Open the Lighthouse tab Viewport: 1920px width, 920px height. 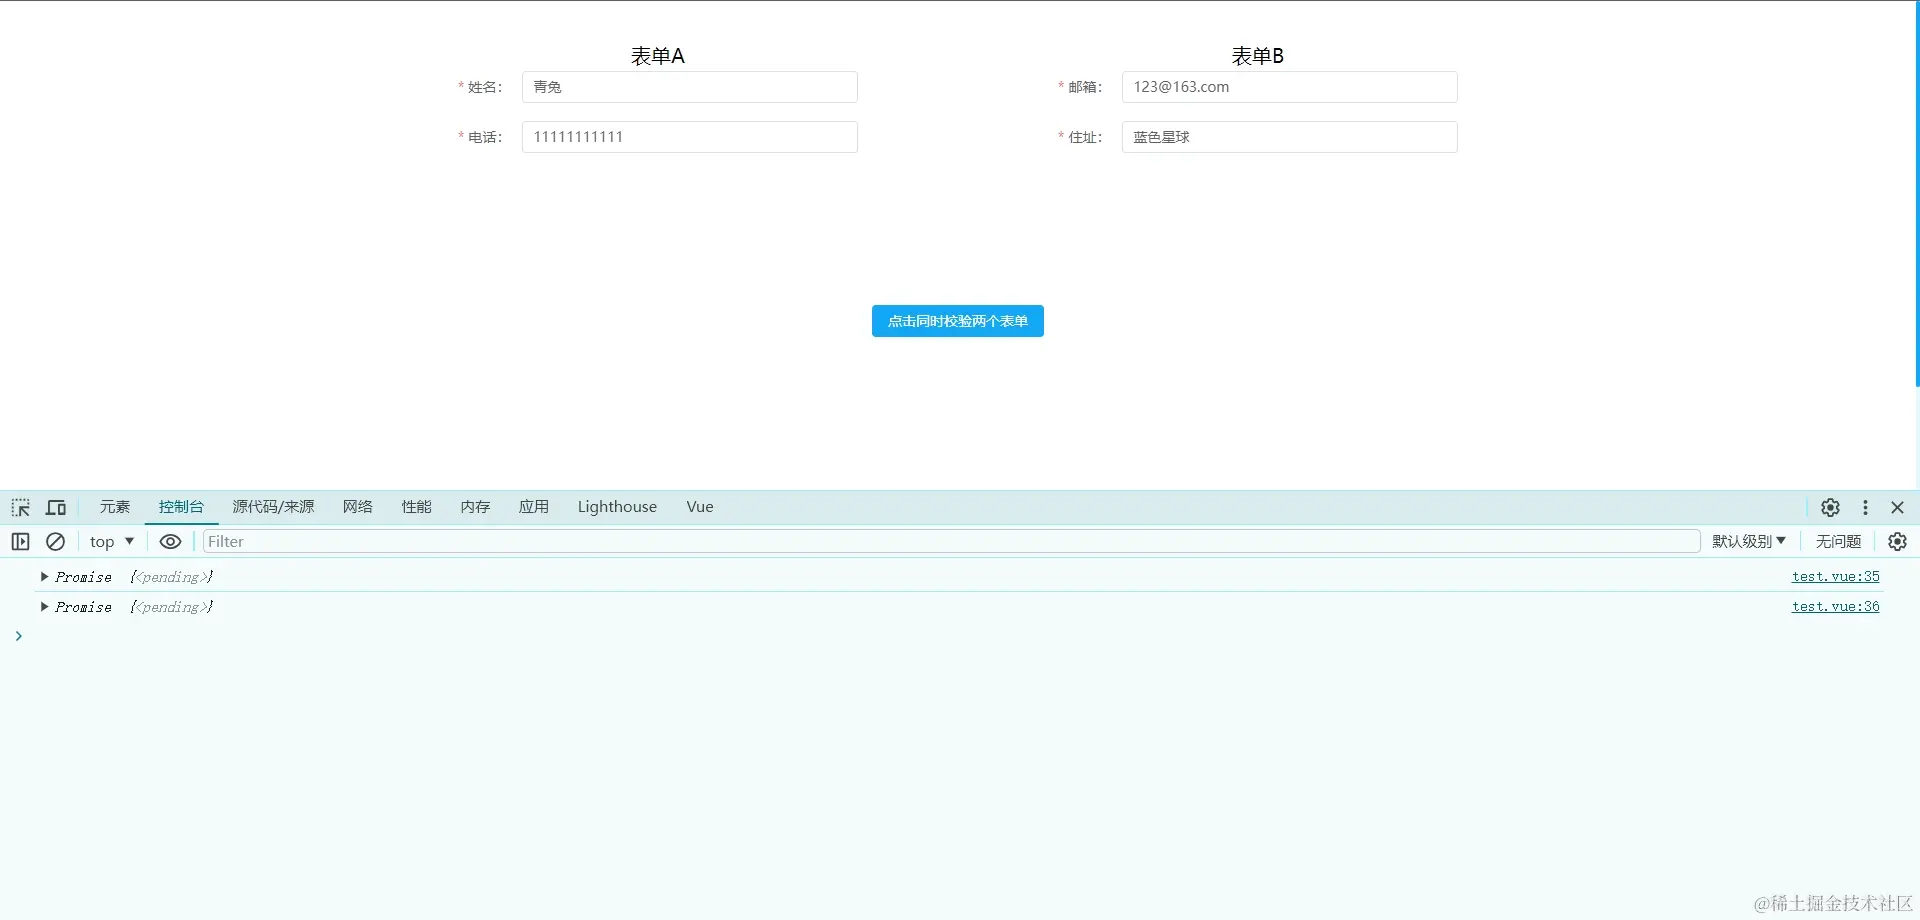pyautogui.click(x=617, y=507)
